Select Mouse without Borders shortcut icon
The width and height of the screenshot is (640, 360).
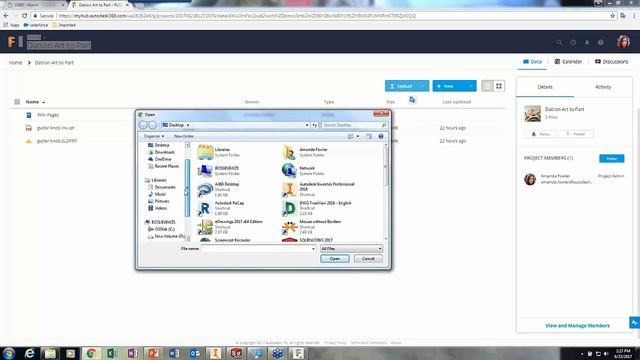click(x=289, y=227)
